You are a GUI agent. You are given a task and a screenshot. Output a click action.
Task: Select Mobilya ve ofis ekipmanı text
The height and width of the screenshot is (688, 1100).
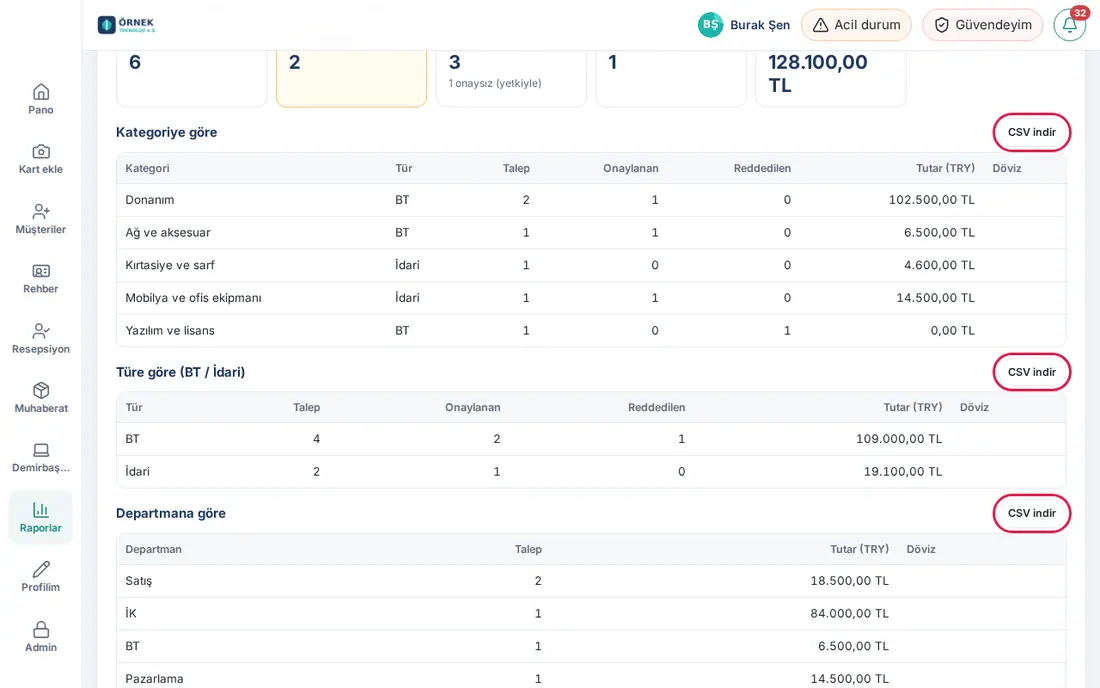pos(193,298)
